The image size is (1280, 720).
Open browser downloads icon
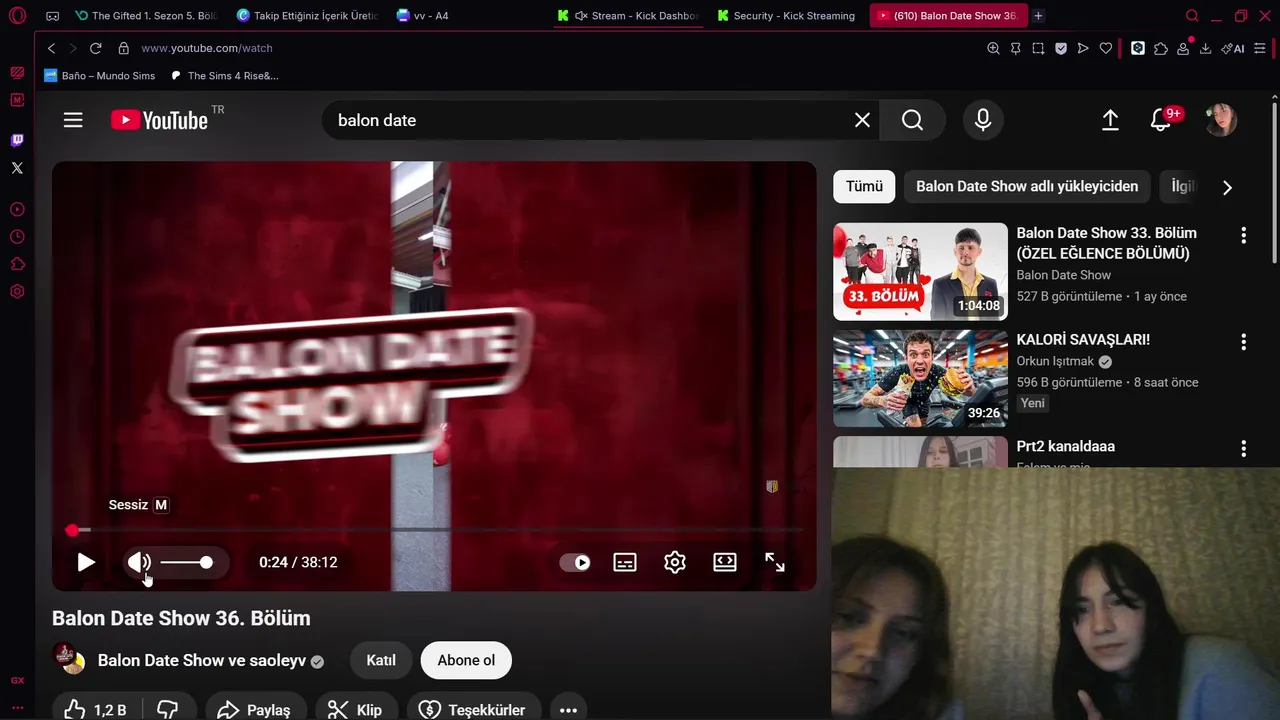click(1206, 48)
